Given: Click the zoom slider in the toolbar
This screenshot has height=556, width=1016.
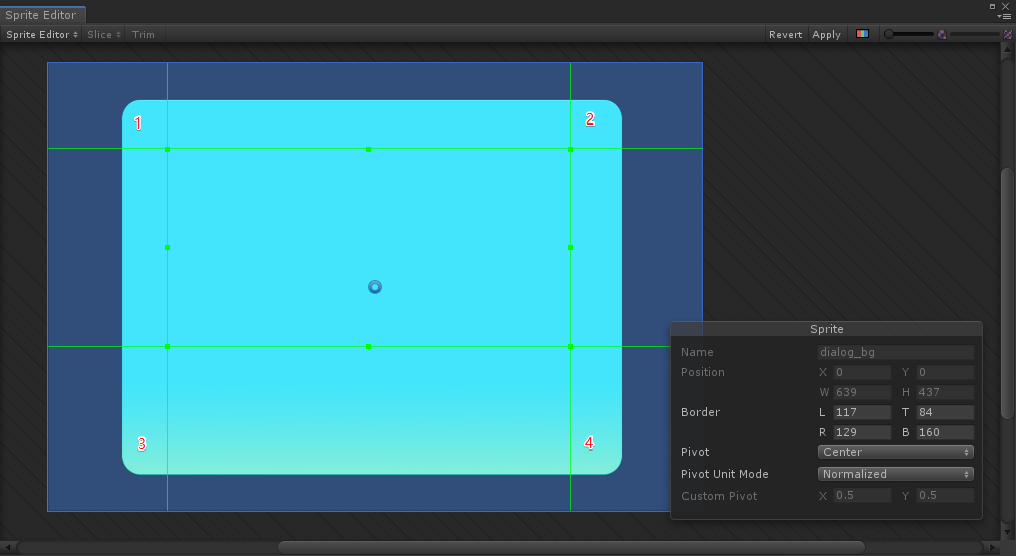Looking at the screenshot, I should click(x=909, y=34).
